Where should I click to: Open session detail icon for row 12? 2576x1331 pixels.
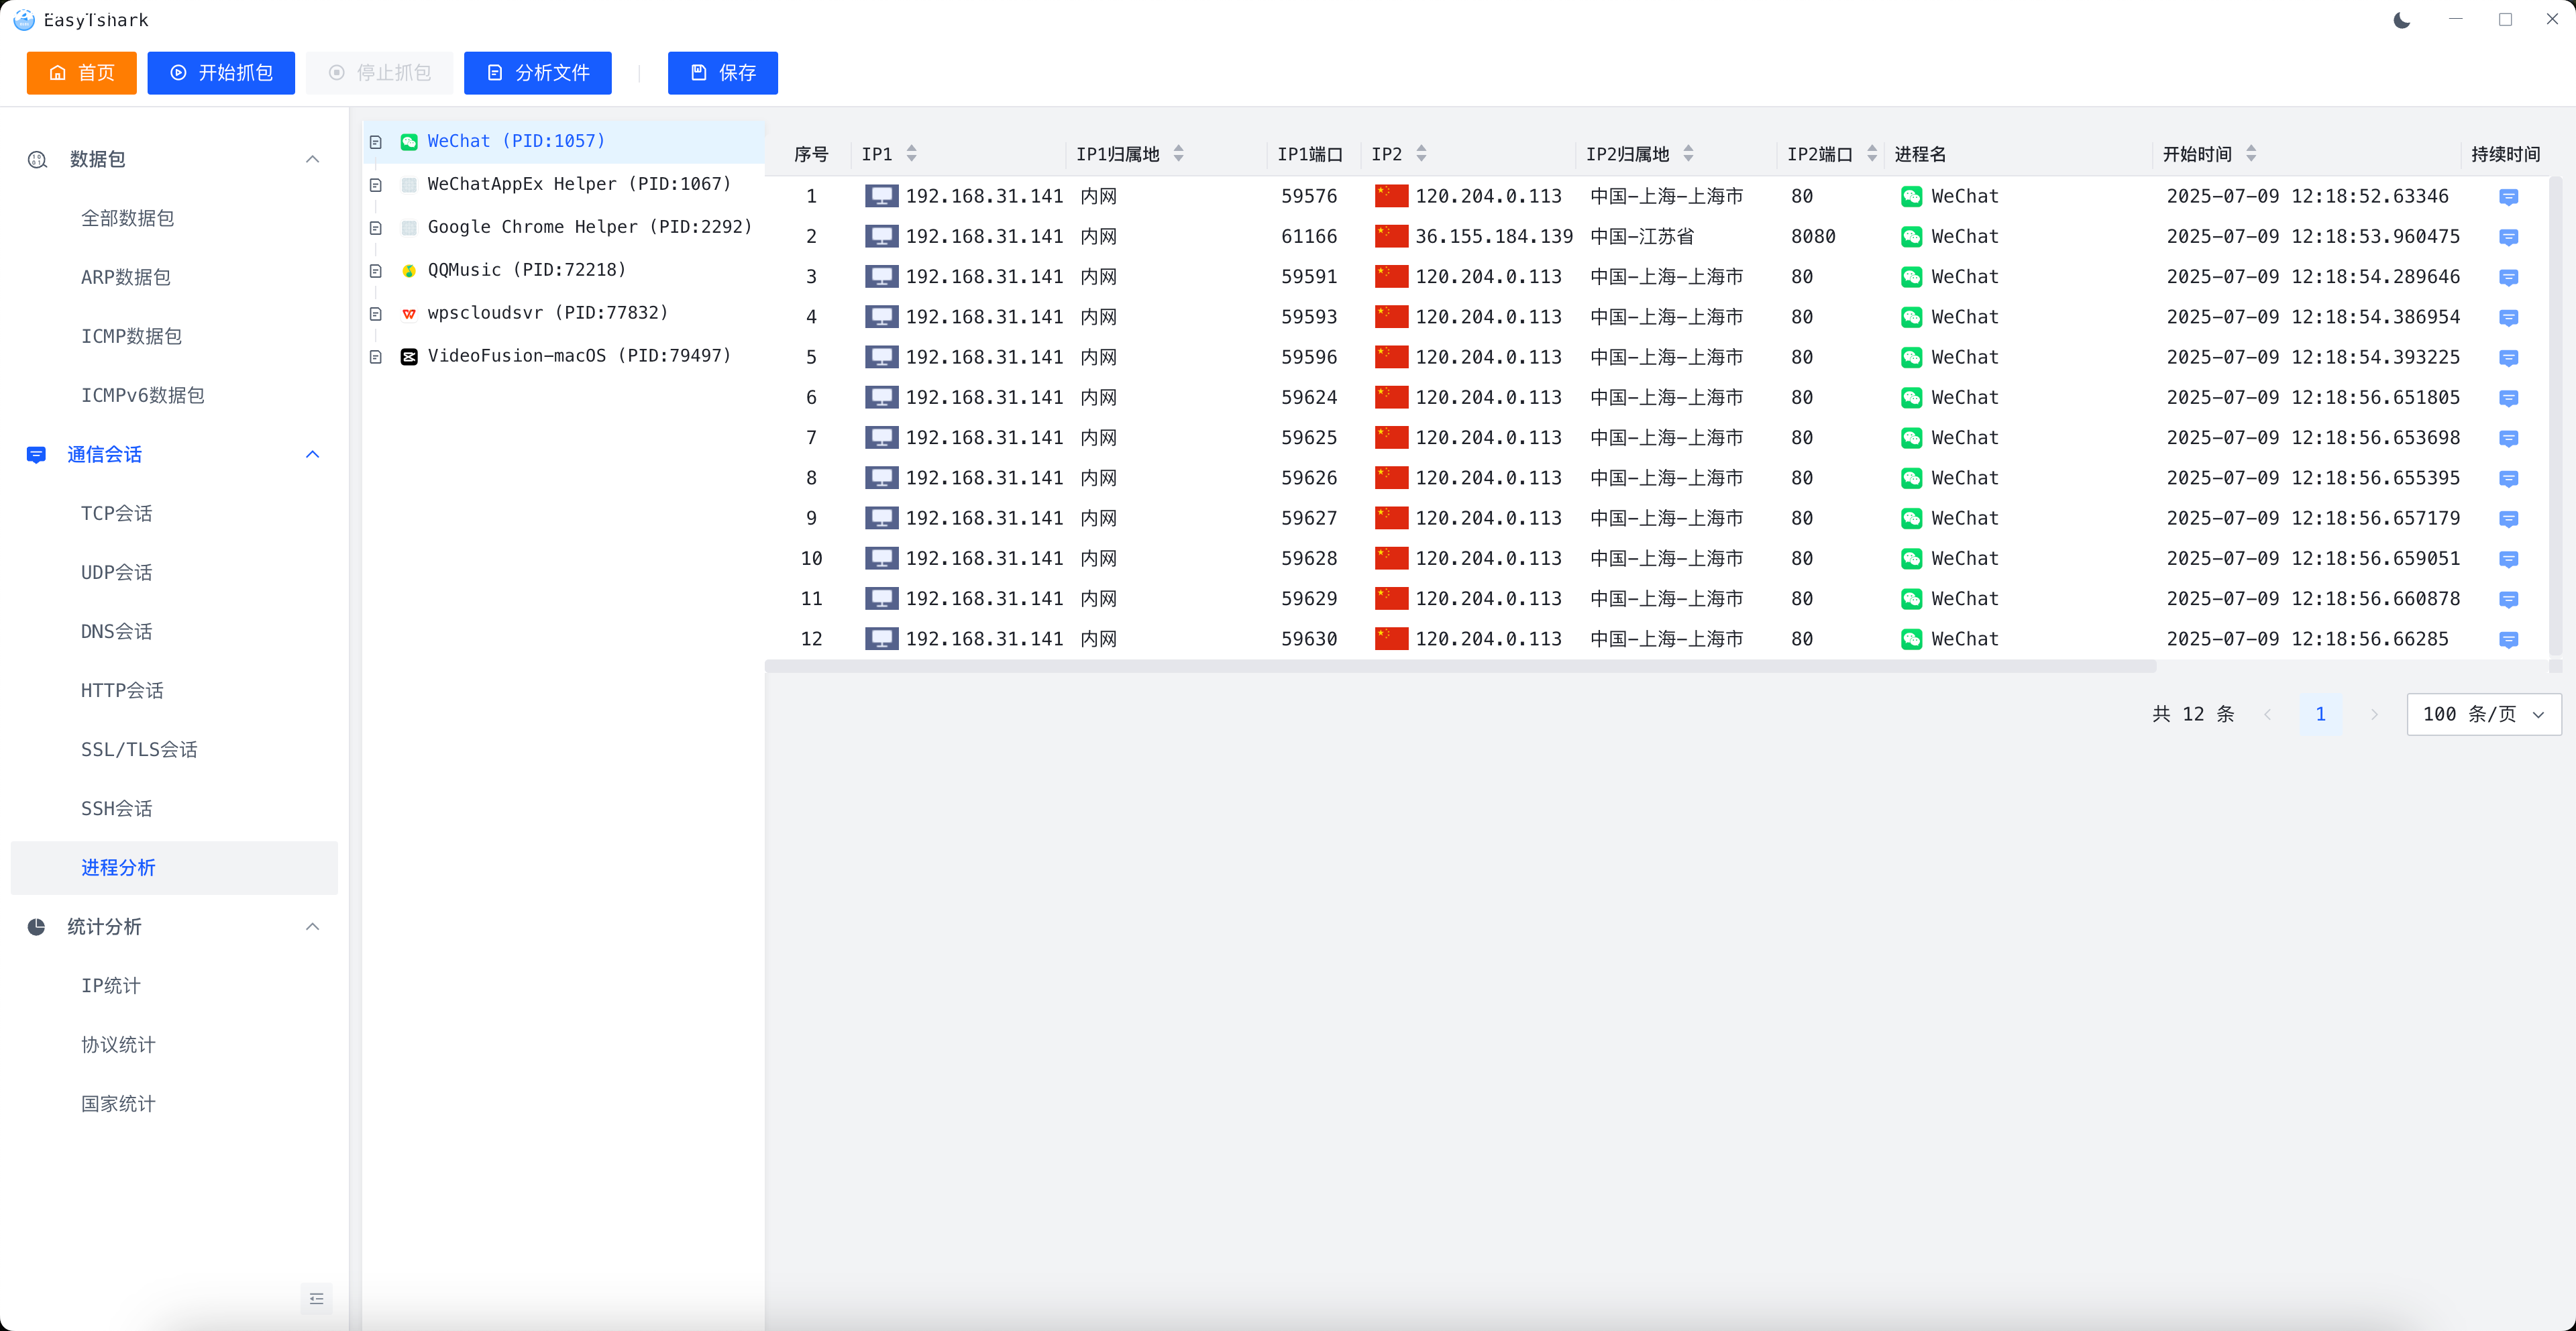point(2508,640)
